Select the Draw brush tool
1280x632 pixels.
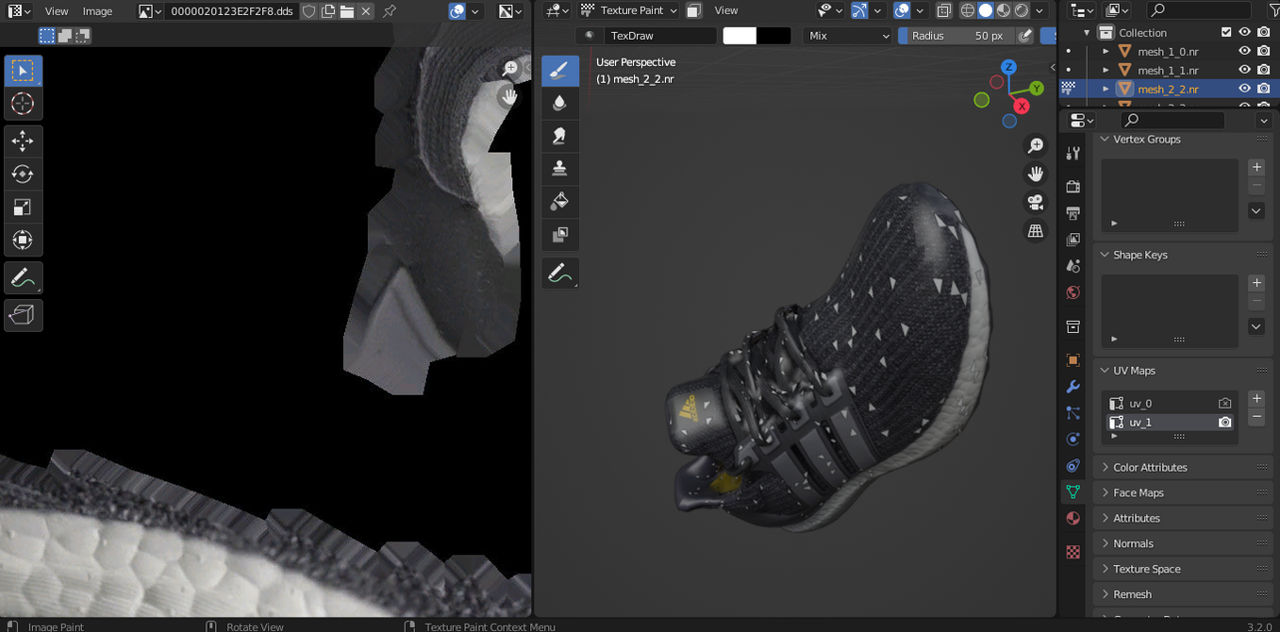coord(560,71)
